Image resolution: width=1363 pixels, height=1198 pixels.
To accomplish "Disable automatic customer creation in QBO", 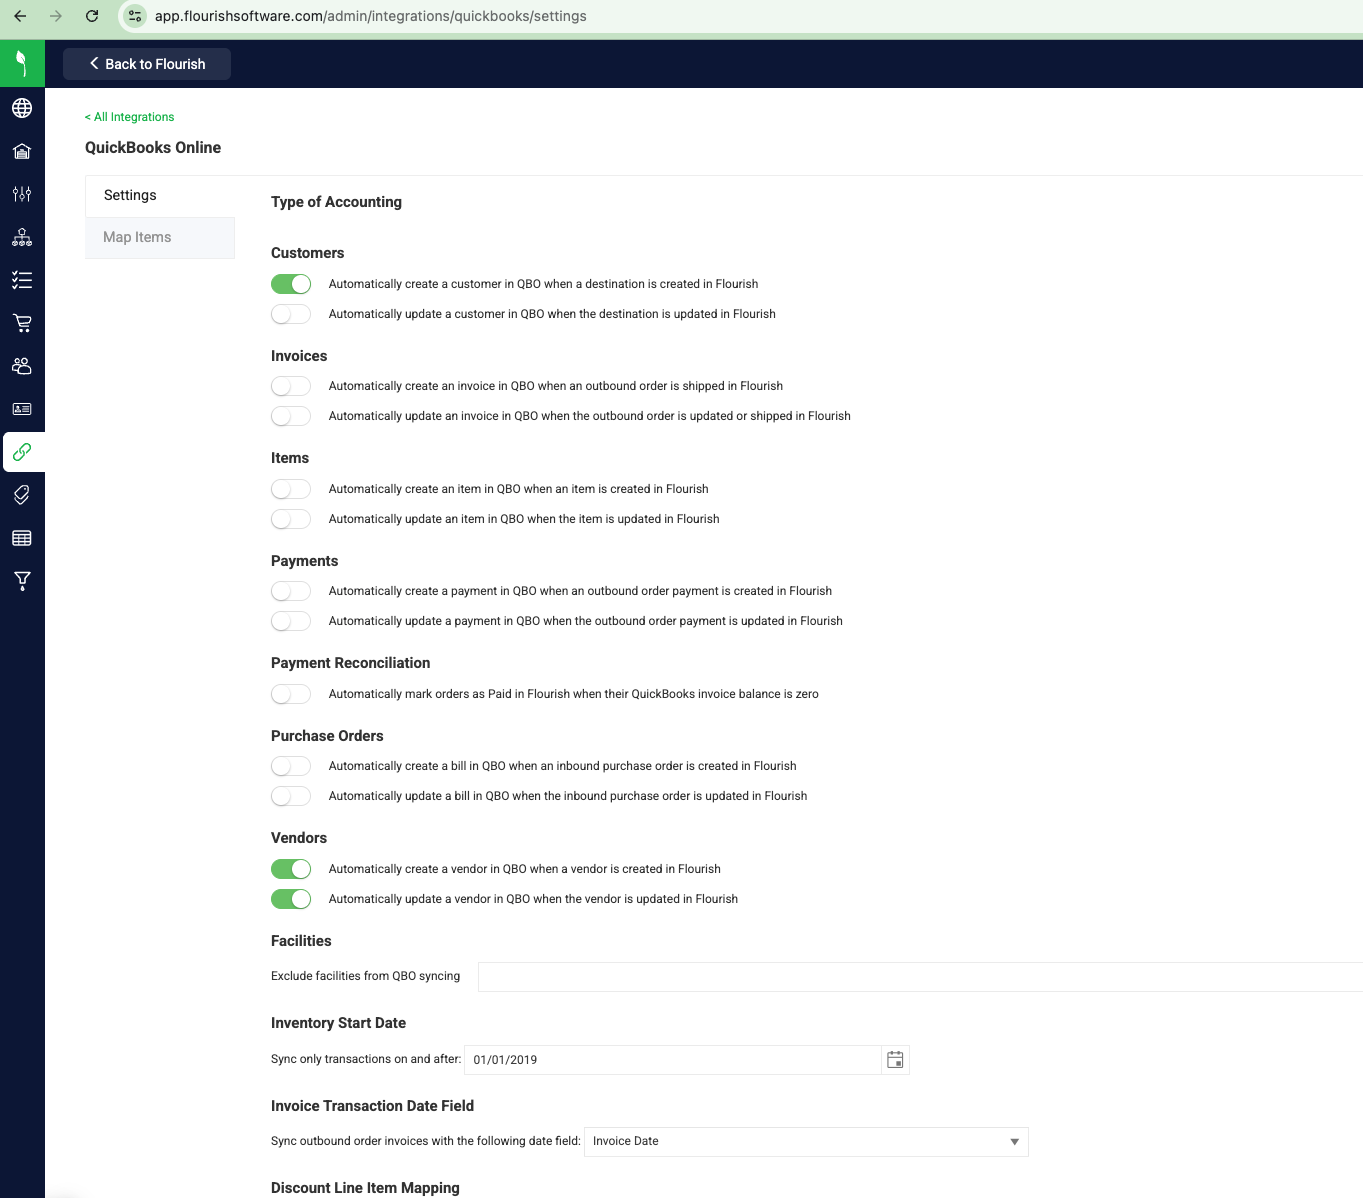I will (x=291, y=284).
